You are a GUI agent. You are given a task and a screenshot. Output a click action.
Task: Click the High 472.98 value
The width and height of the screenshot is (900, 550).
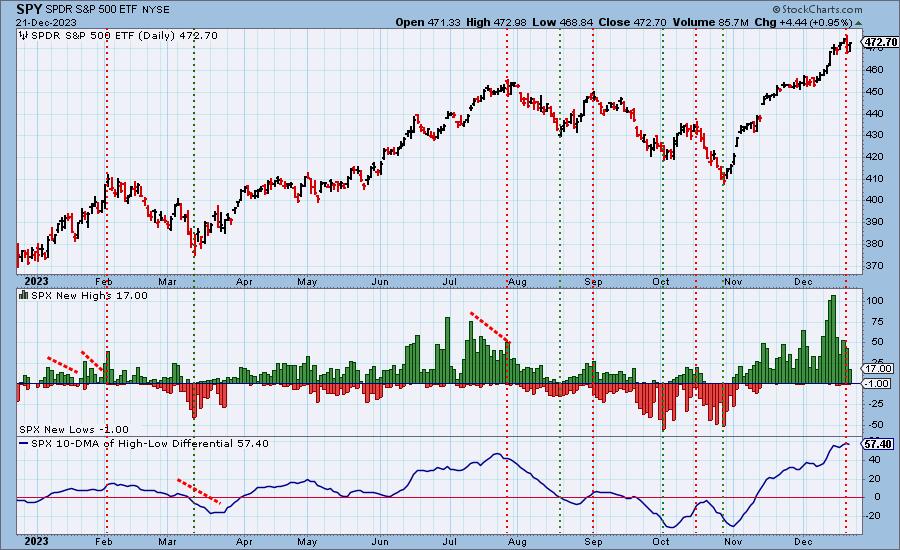[496, 22]
